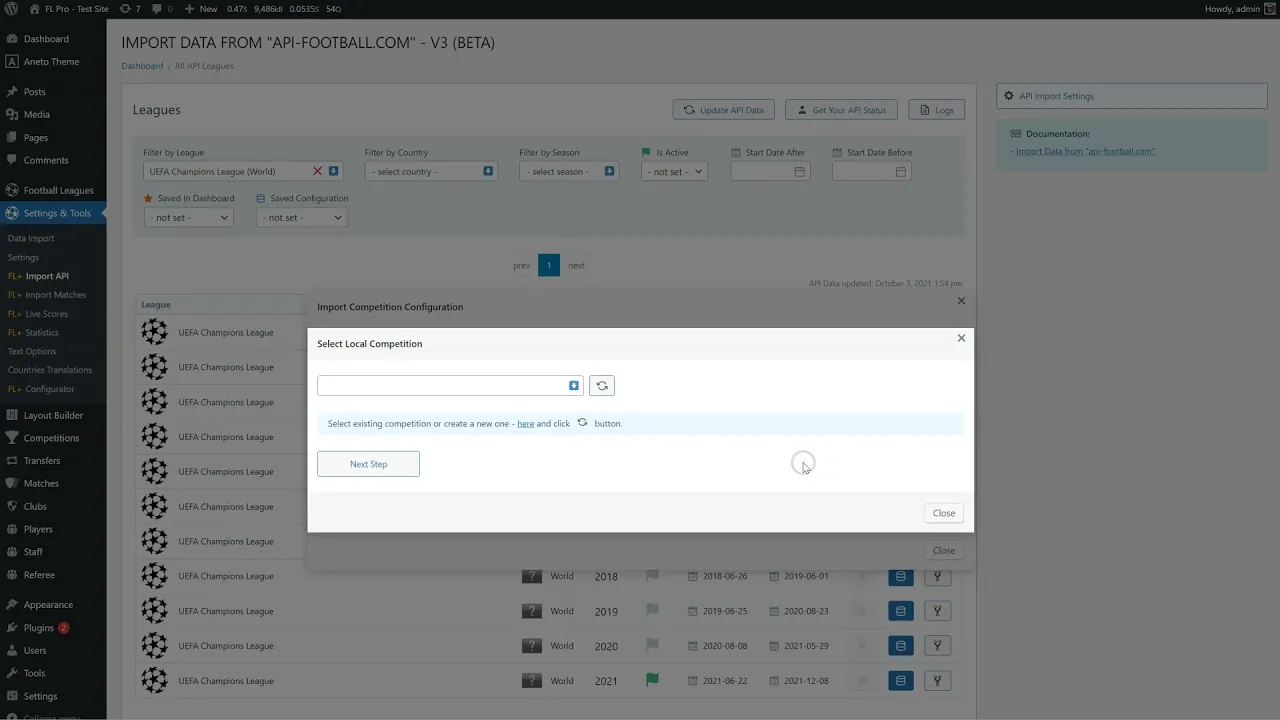Click the Get Your API Status button
Screen dimensions: 1280x720
[x=842, y=110]
